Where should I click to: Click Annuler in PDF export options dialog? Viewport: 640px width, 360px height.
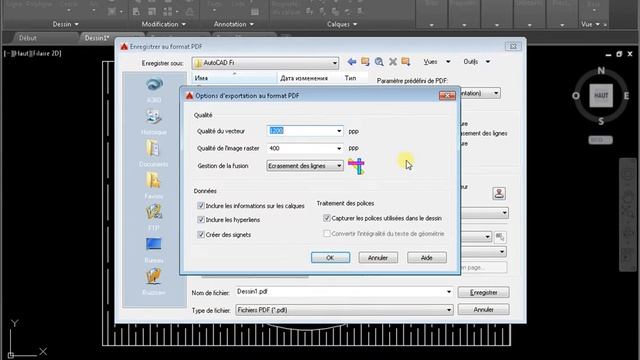pyautogui.click(x=378, y=258)
